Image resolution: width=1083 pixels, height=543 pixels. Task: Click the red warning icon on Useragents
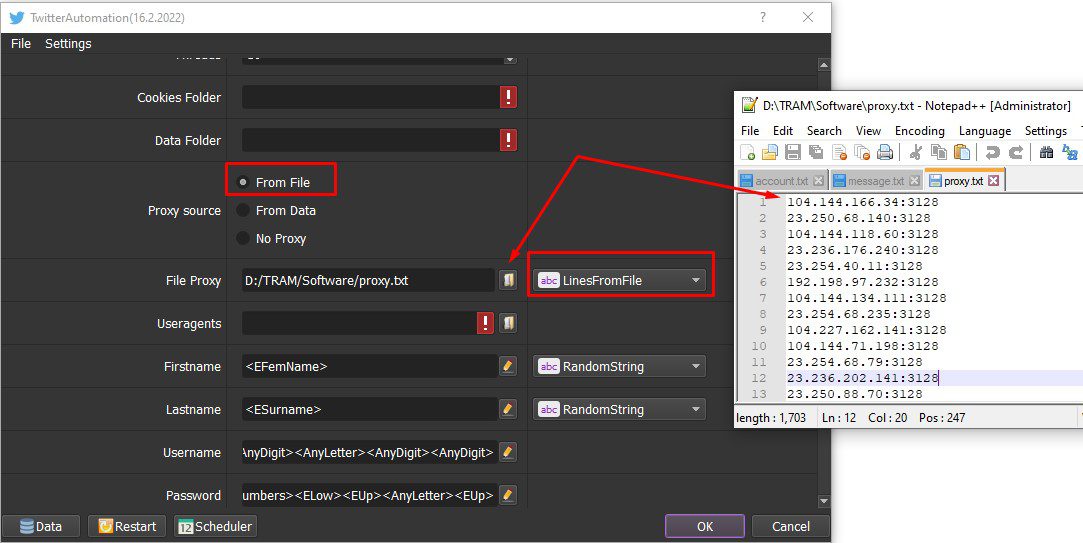point(486,323)
